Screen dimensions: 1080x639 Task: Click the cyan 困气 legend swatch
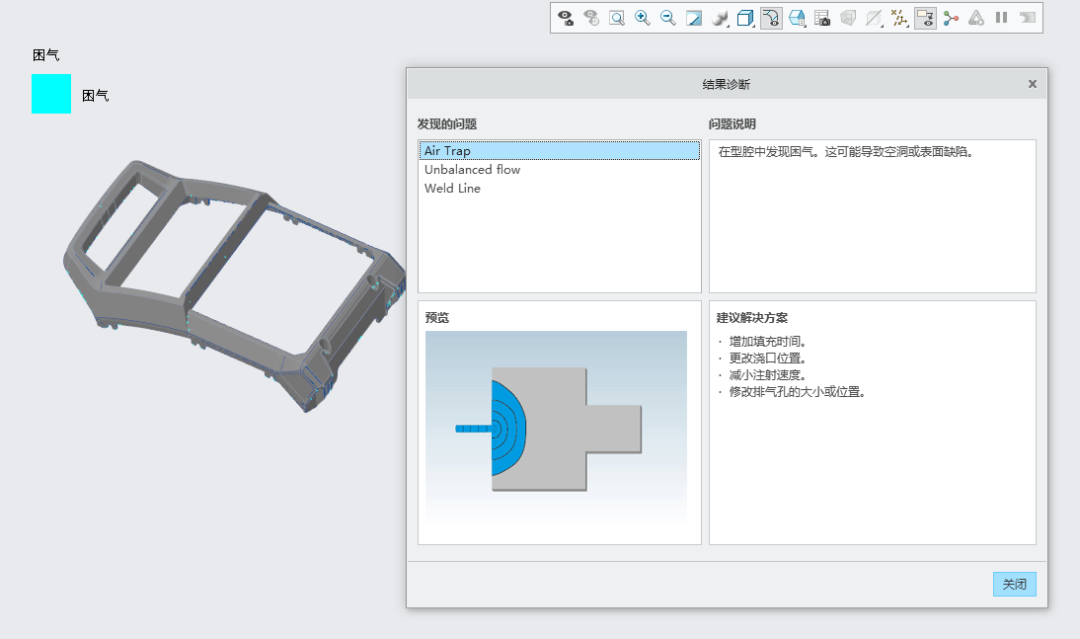(52, 94)
